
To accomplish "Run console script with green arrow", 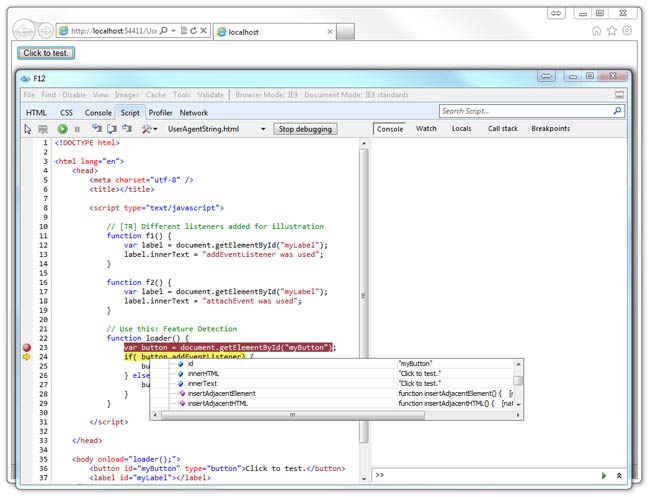I will pyautogui.click(x=604, y=475).
